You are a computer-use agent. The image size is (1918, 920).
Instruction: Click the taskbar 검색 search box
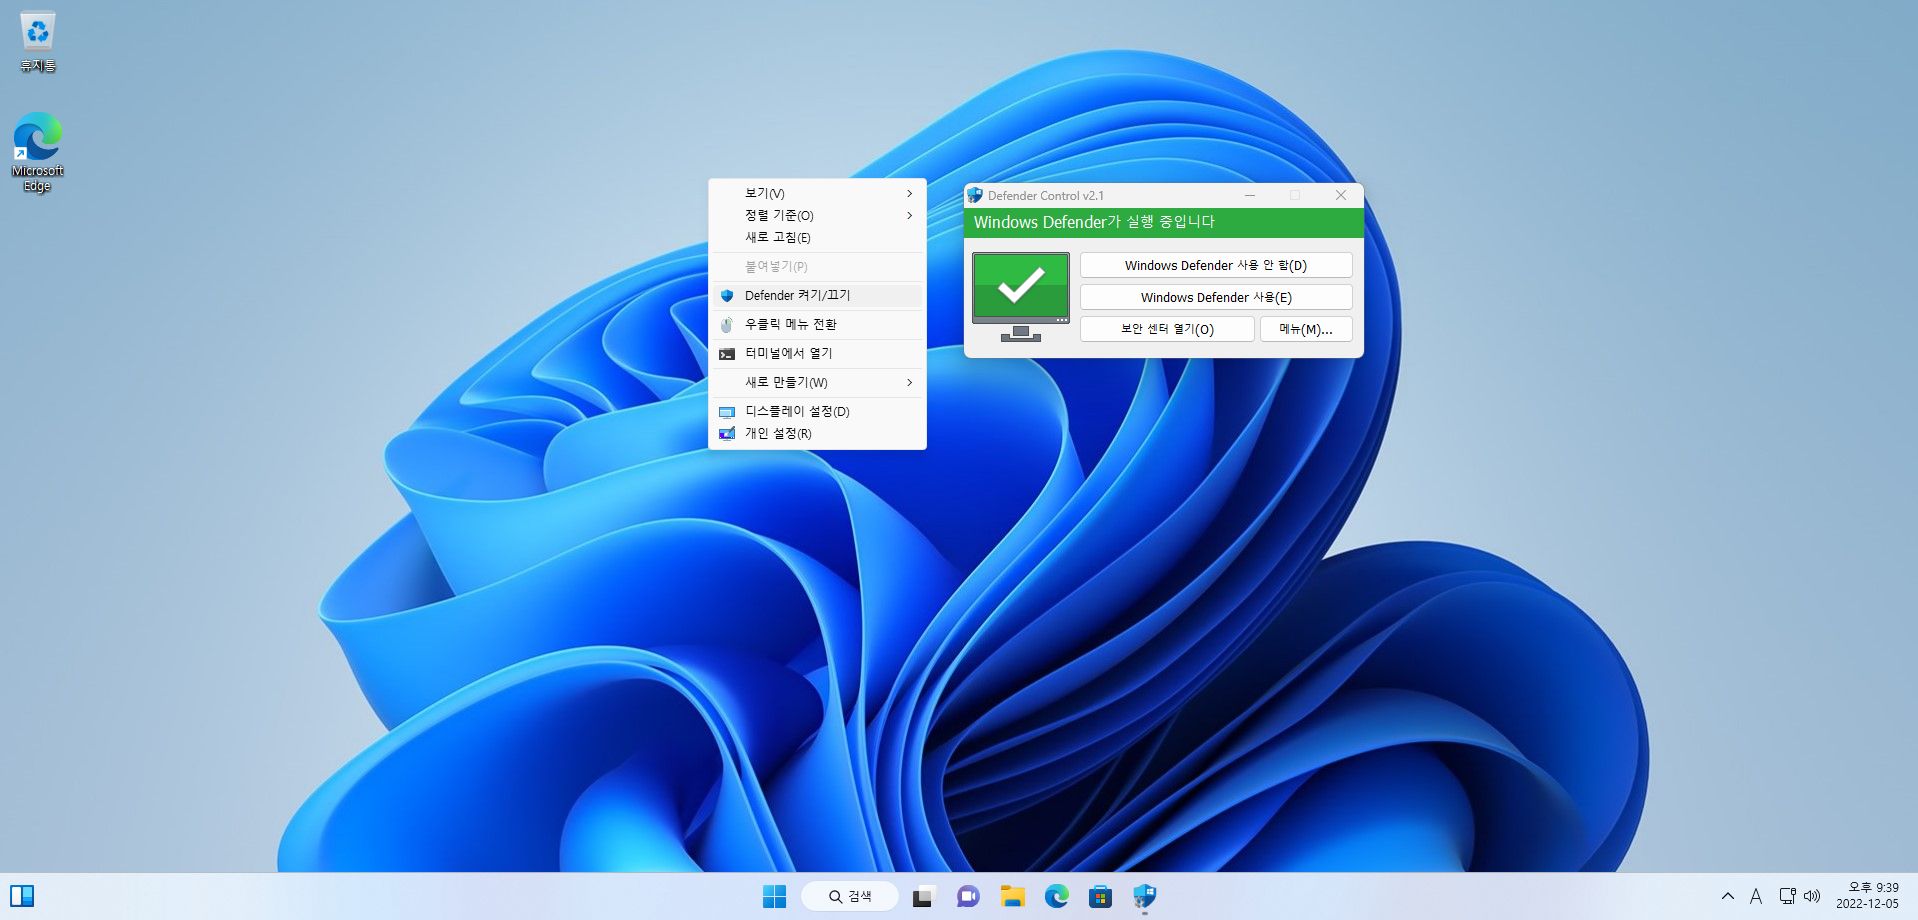849,897
